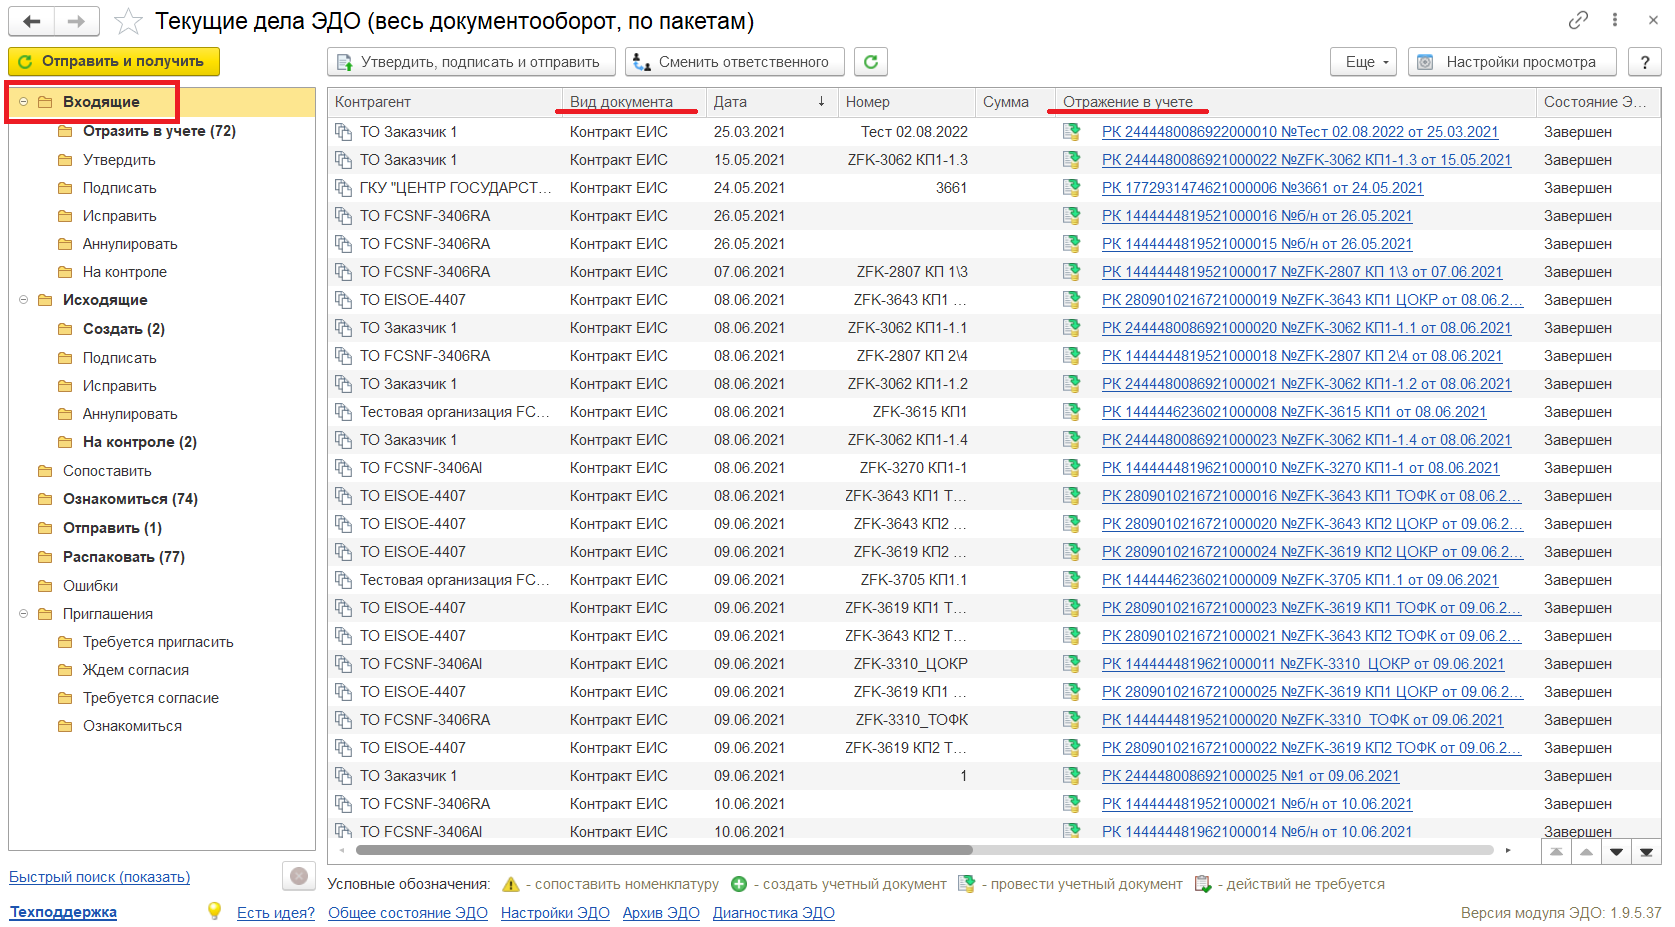The height and width of the screenshot is (927, 1675).
Task: Open Быстрый поиск (показать) link
Action: click(x=100, y=877)
